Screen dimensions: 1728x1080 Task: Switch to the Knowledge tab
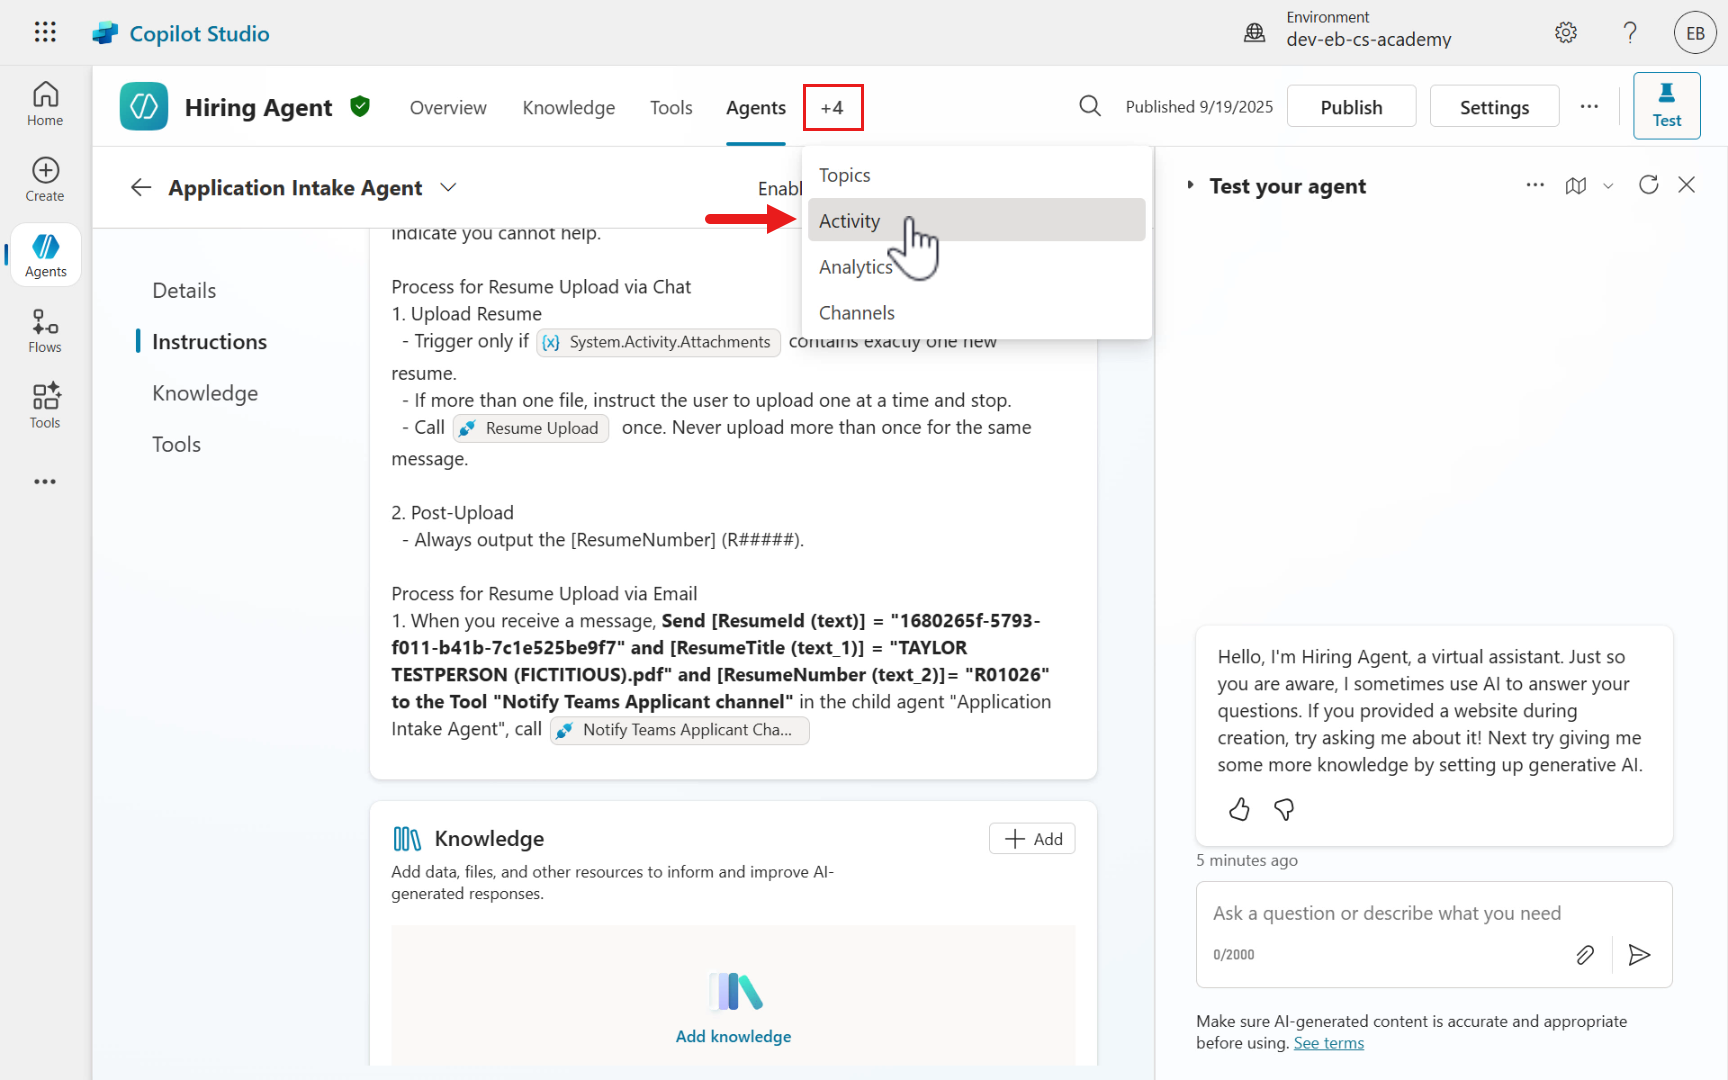pos(568,108)
